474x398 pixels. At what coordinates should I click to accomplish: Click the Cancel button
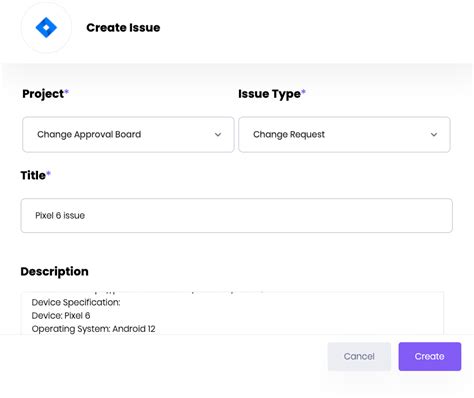pyautogui.click(x=359, y=356)
